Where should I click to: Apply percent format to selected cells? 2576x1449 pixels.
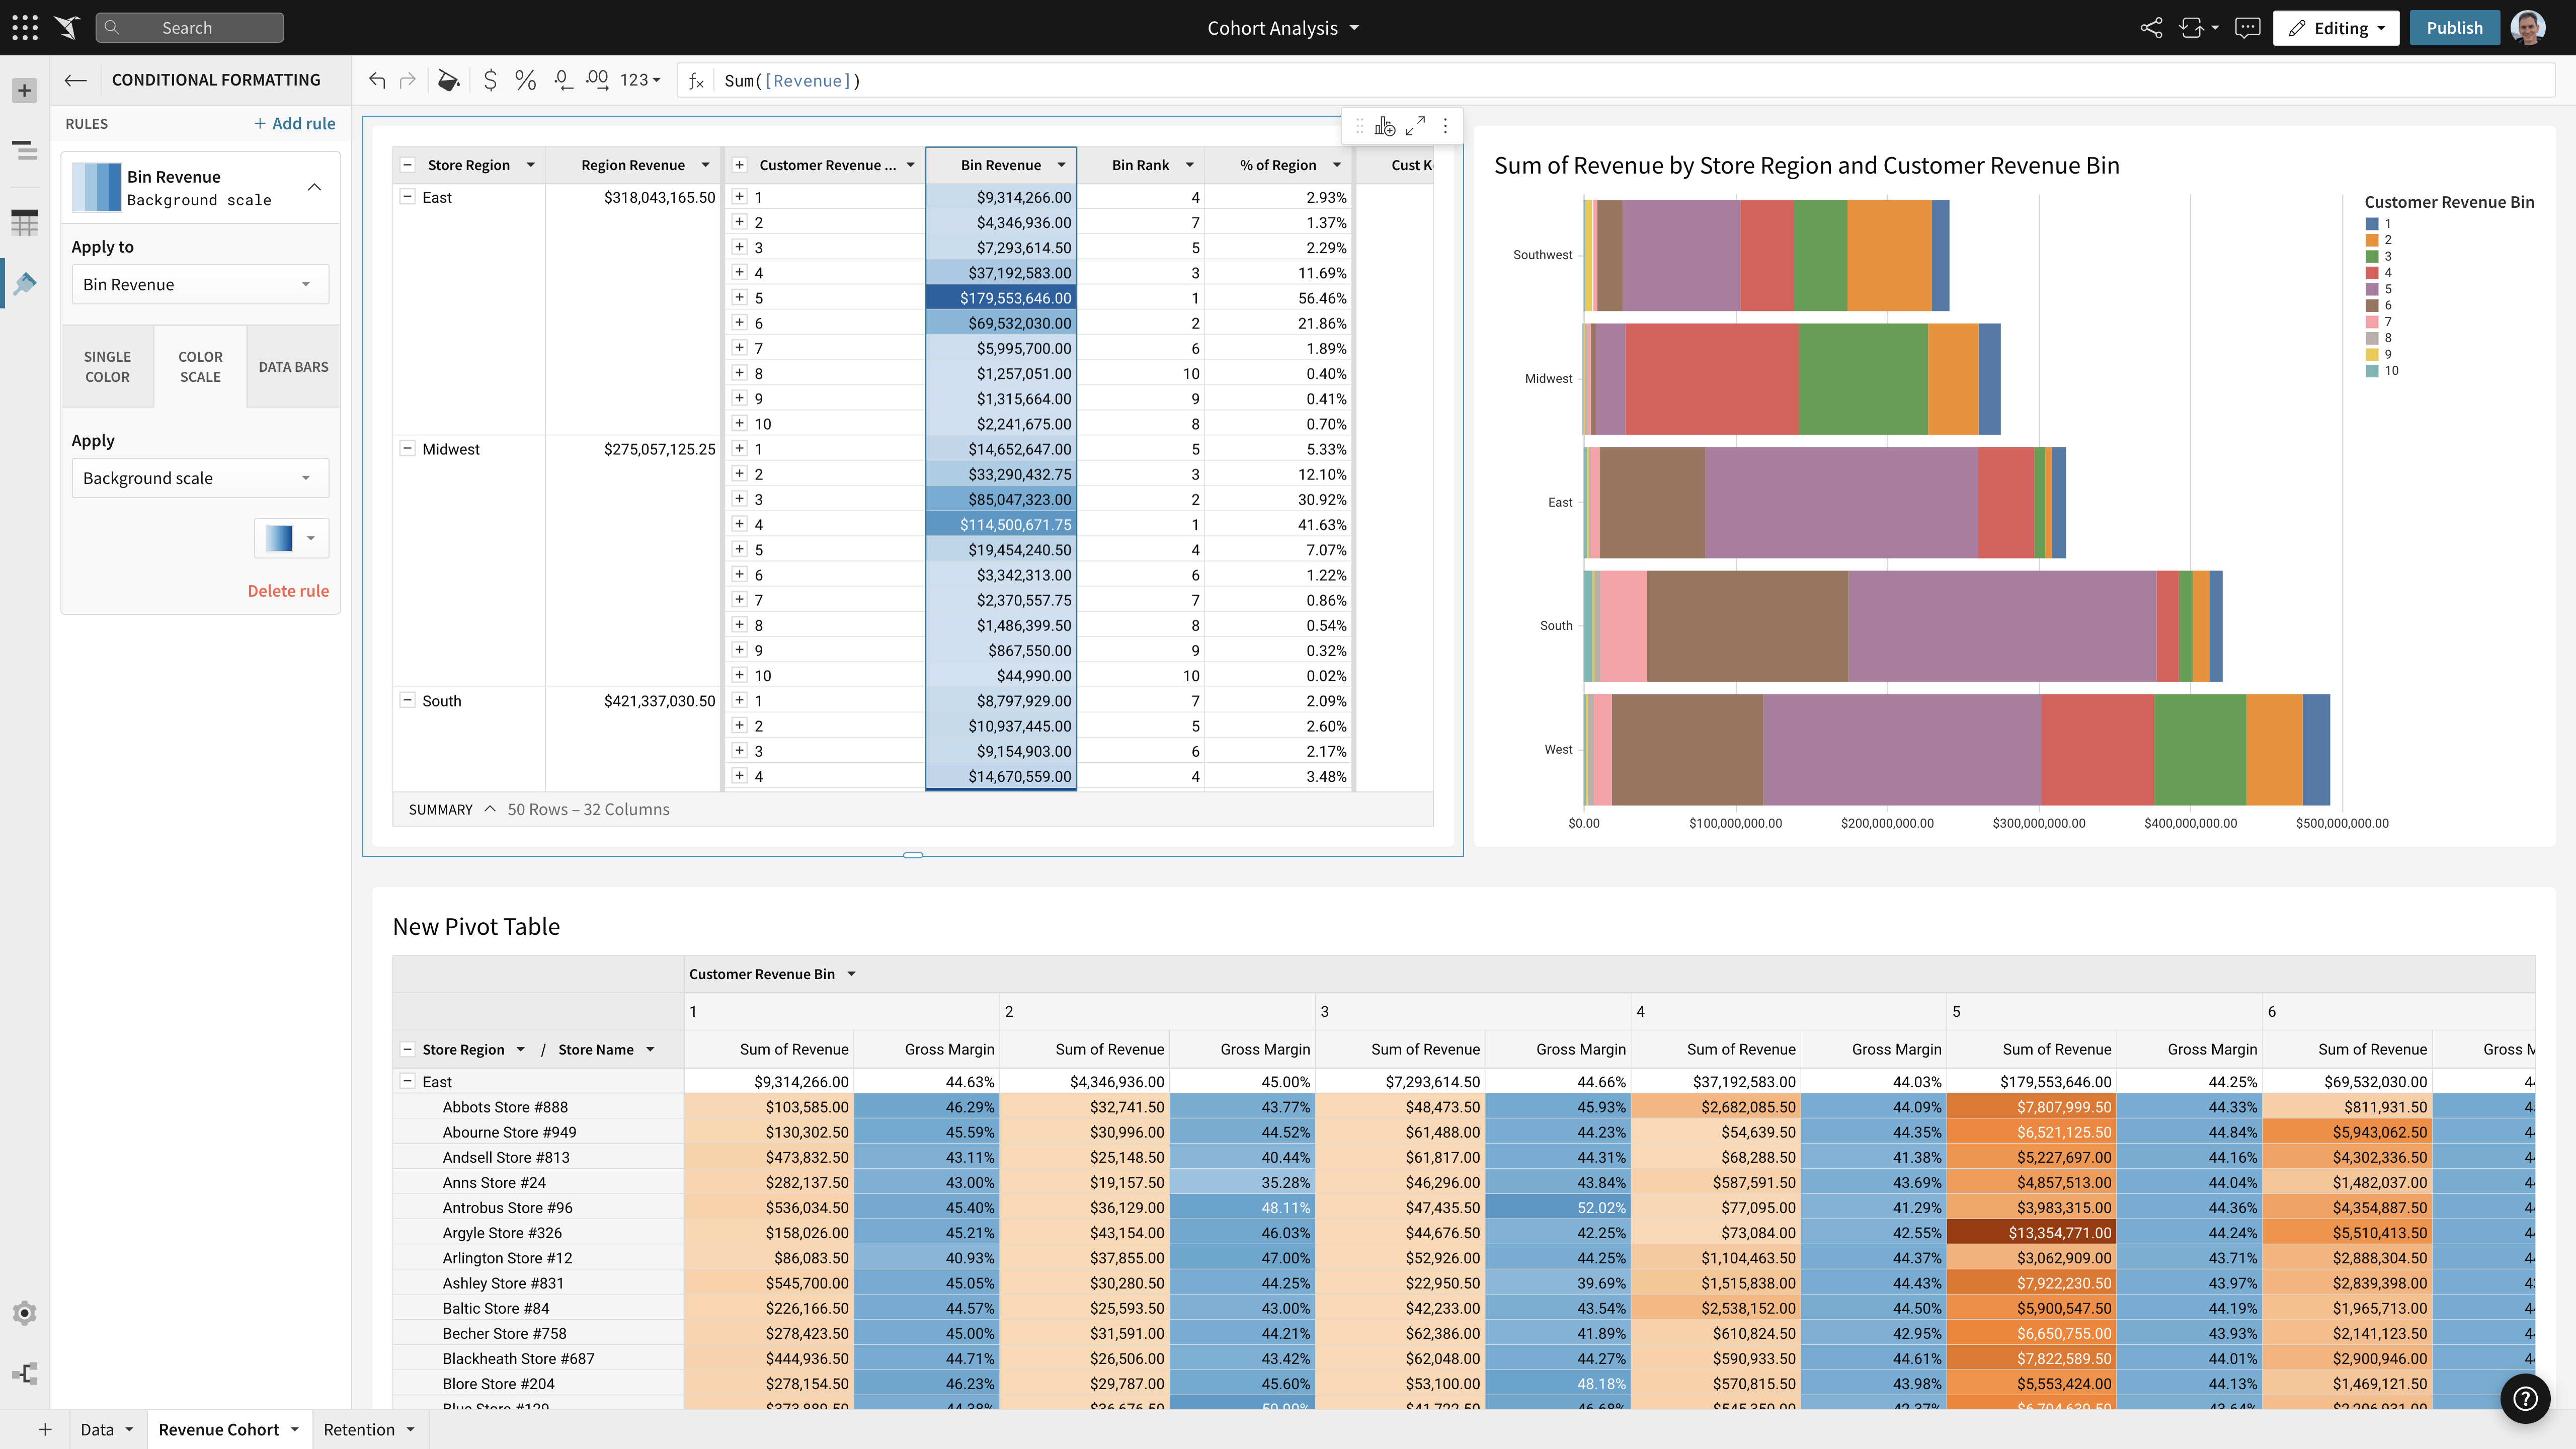525,80
